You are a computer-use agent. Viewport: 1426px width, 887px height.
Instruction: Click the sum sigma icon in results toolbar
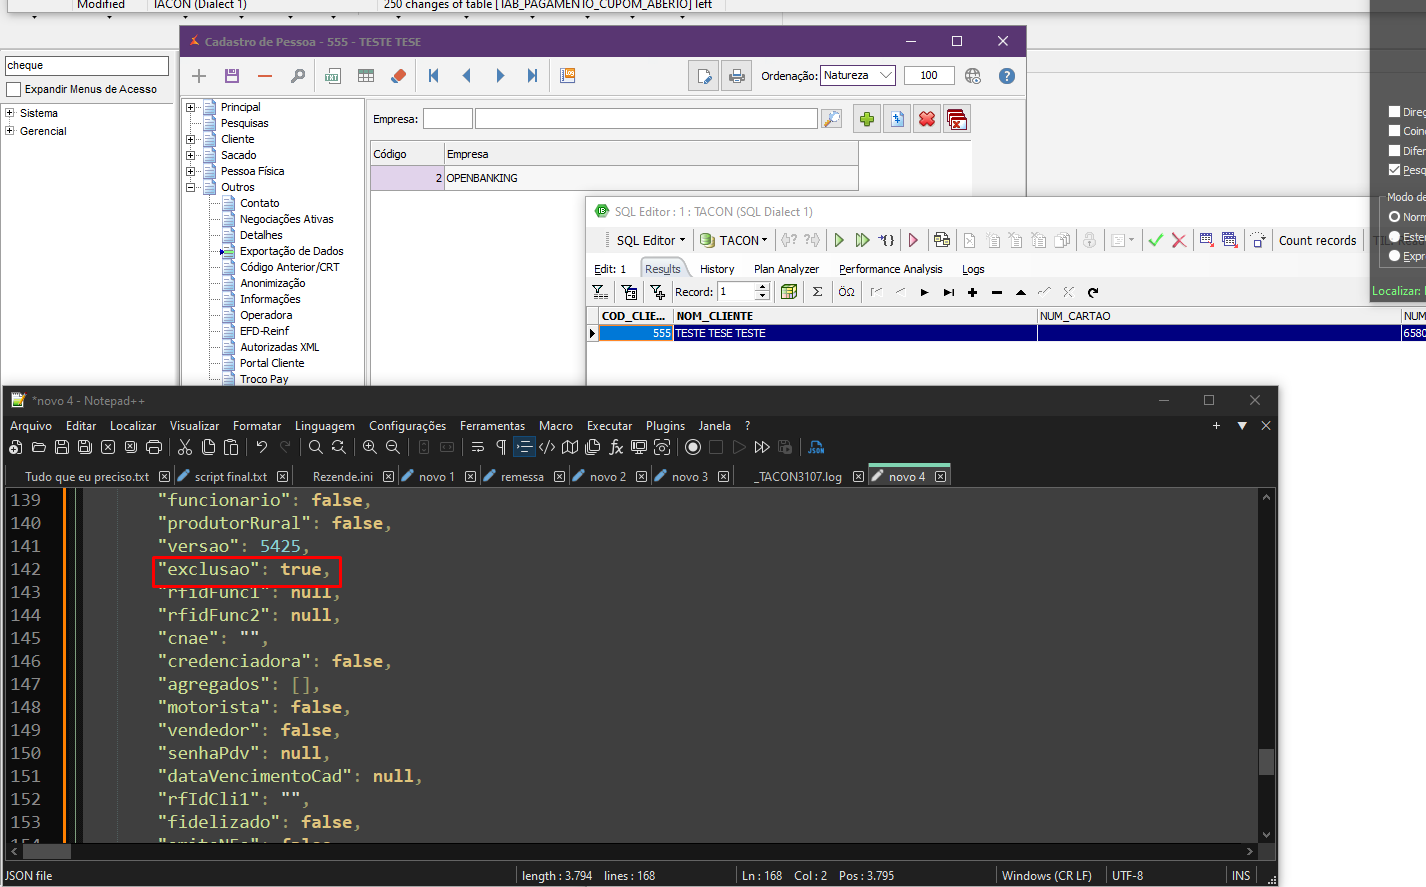point(817,292)
